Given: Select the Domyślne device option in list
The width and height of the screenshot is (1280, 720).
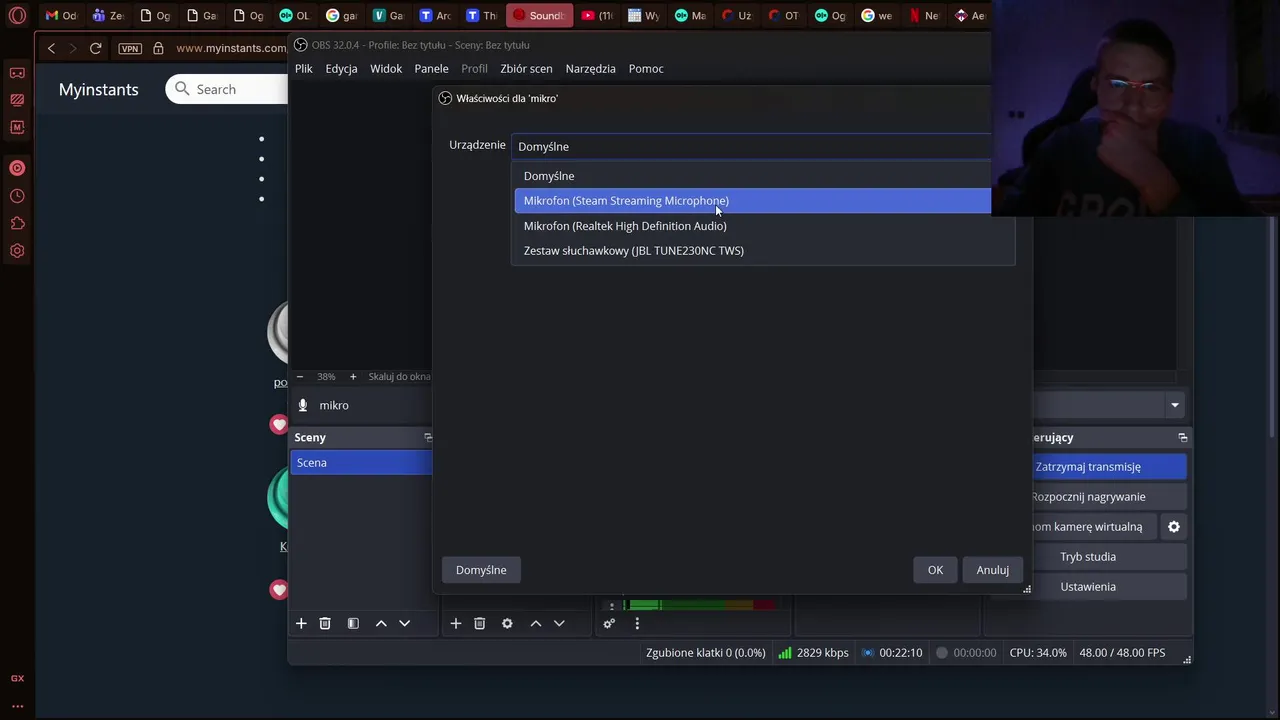Looking at the screenshot, I should (764, 176).
